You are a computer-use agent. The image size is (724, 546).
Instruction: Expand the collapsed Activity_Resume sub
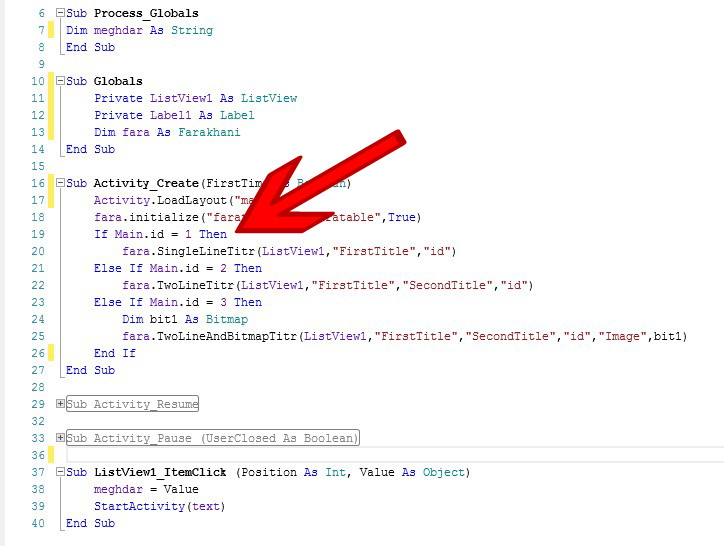(x=60, y=404)
